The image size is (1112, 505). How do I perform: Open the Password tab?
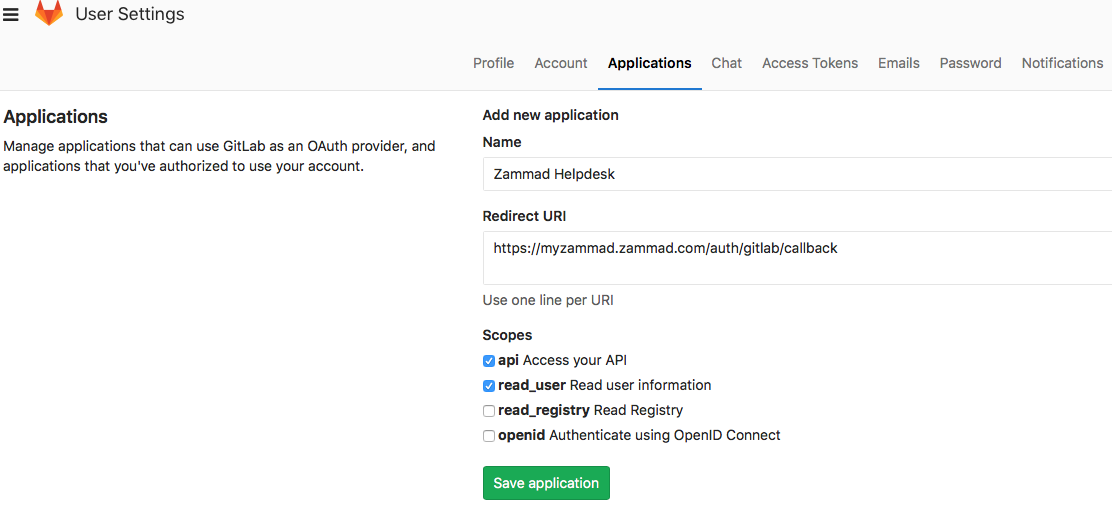(x=970, y=63)
